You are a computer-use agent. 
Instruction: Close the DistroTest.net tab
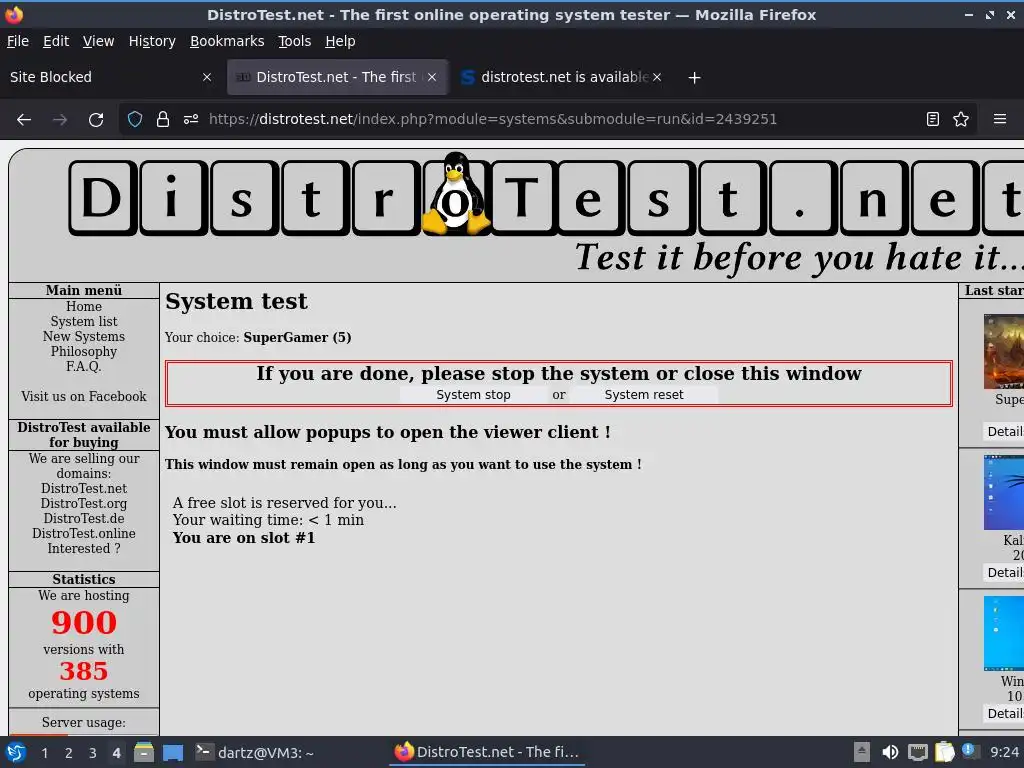432,77
